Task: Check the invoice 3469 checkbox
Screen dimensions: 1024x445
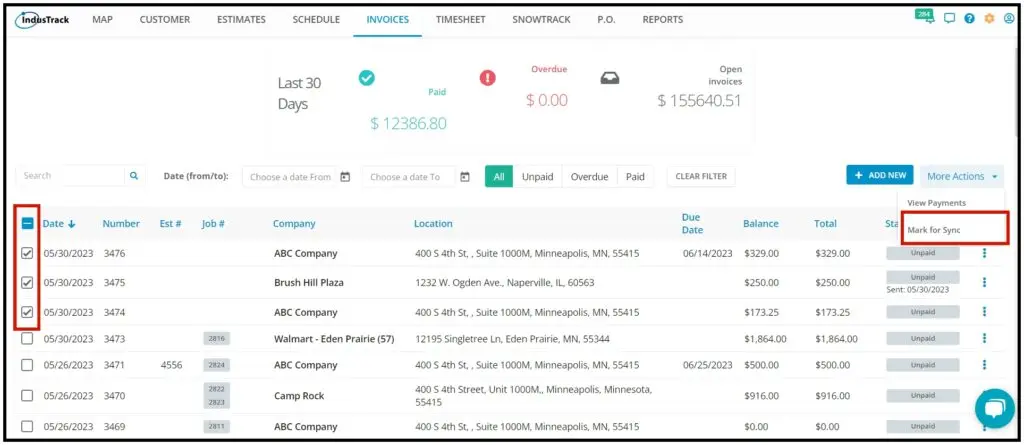Action: tap(27, 426)
